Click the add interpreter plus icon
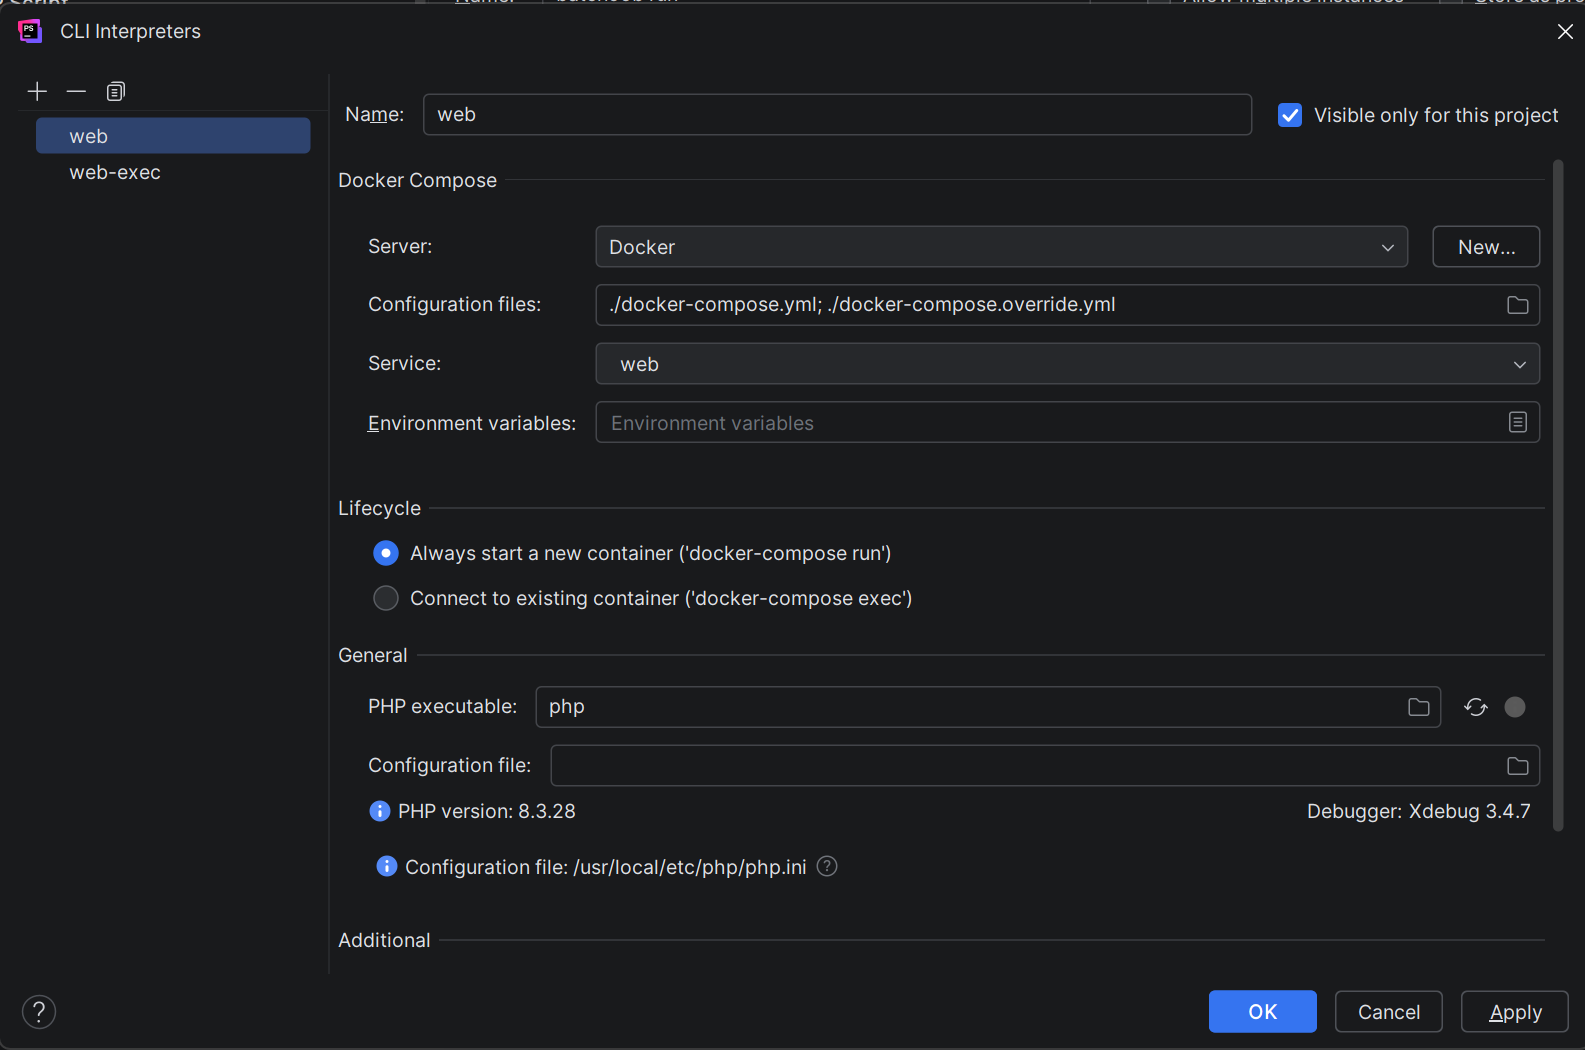Image resolution: width=1585 pixels, height=1050 pixels. [x=37, y=92]
